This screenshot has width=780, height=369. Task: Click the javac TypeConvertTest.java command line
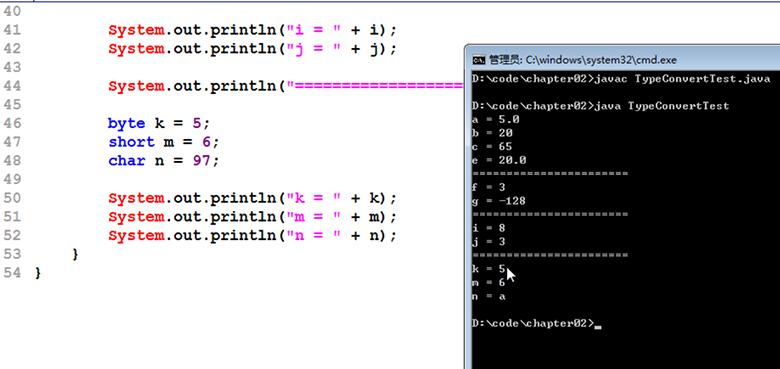(x=621, y=79)
